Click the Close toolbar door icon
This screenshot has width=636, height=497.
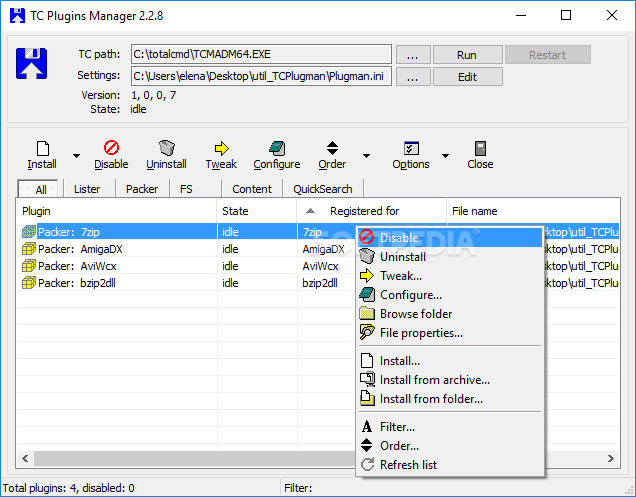480,148
